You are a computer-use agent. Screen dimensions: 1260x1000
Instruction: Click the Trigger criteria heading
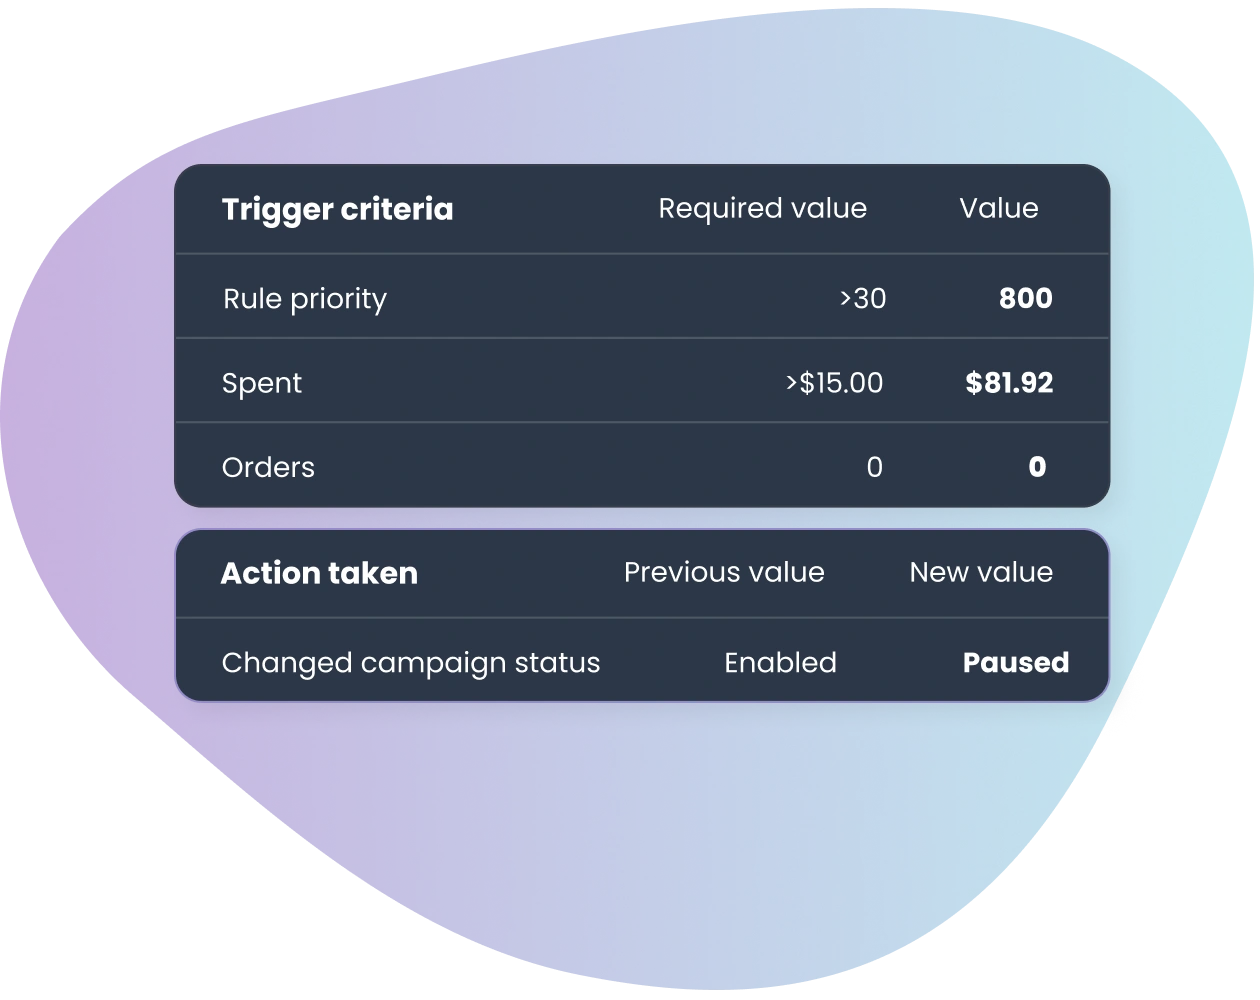pos(337,210)
